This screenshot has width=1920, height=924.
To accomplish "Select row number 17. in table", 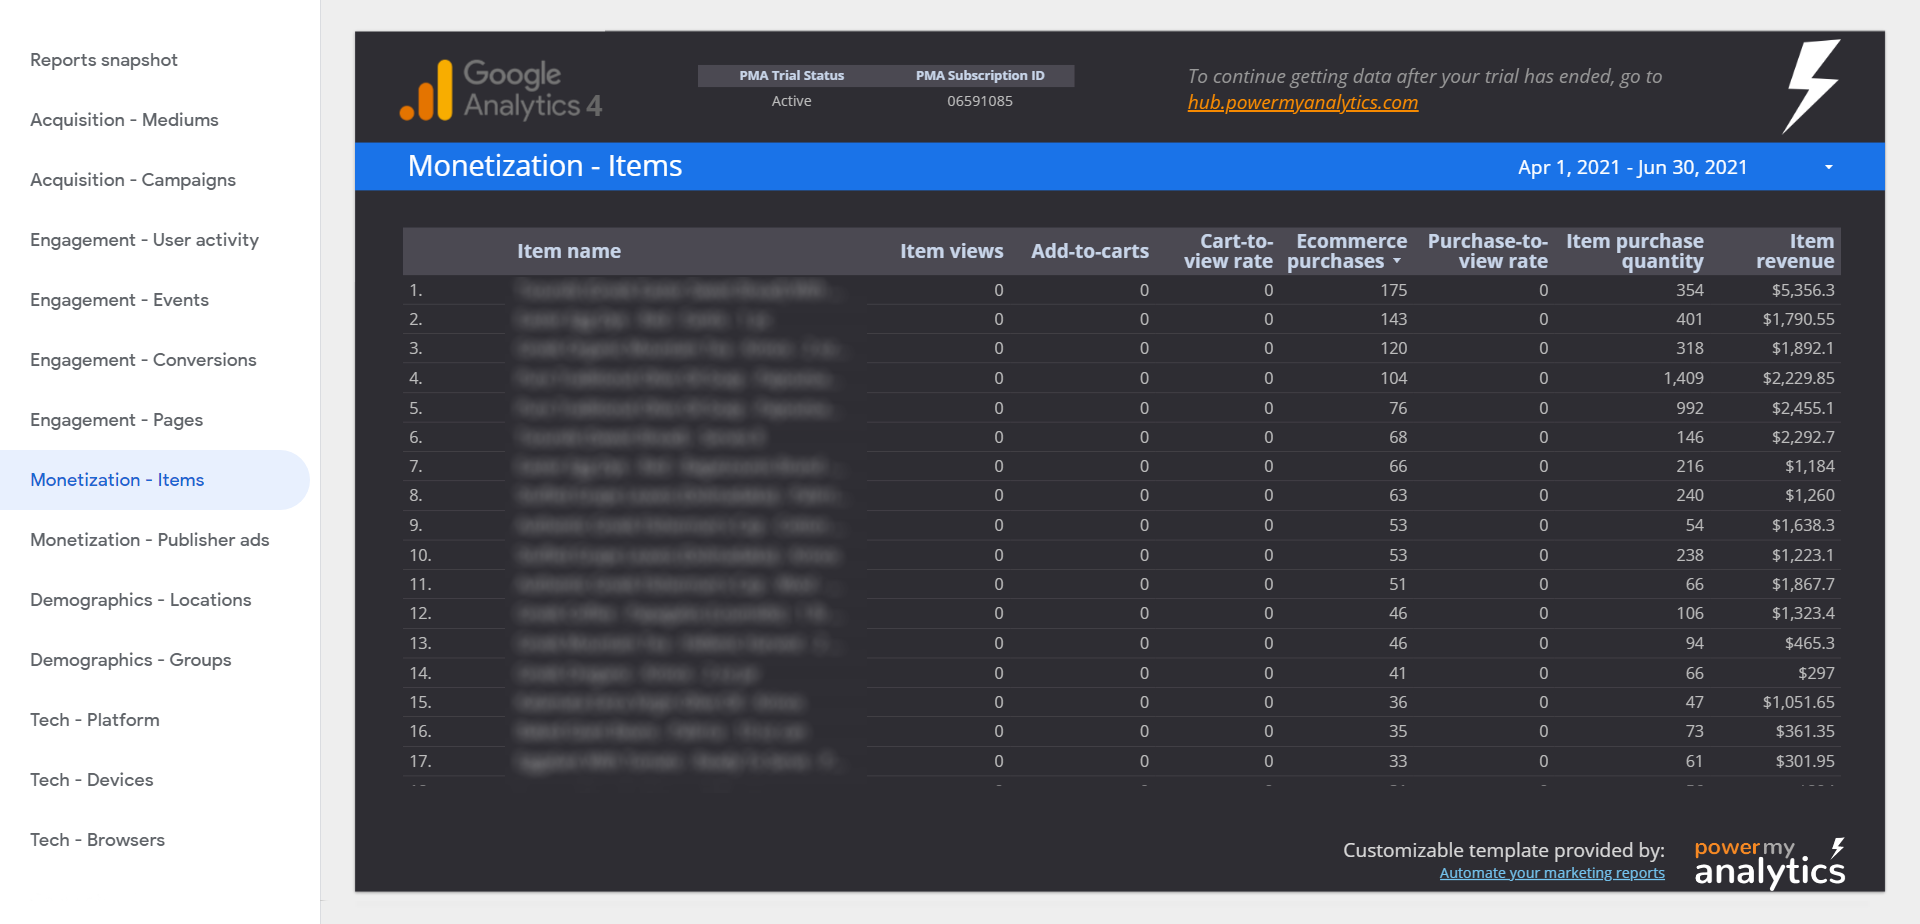I will (x=420, y=761).
